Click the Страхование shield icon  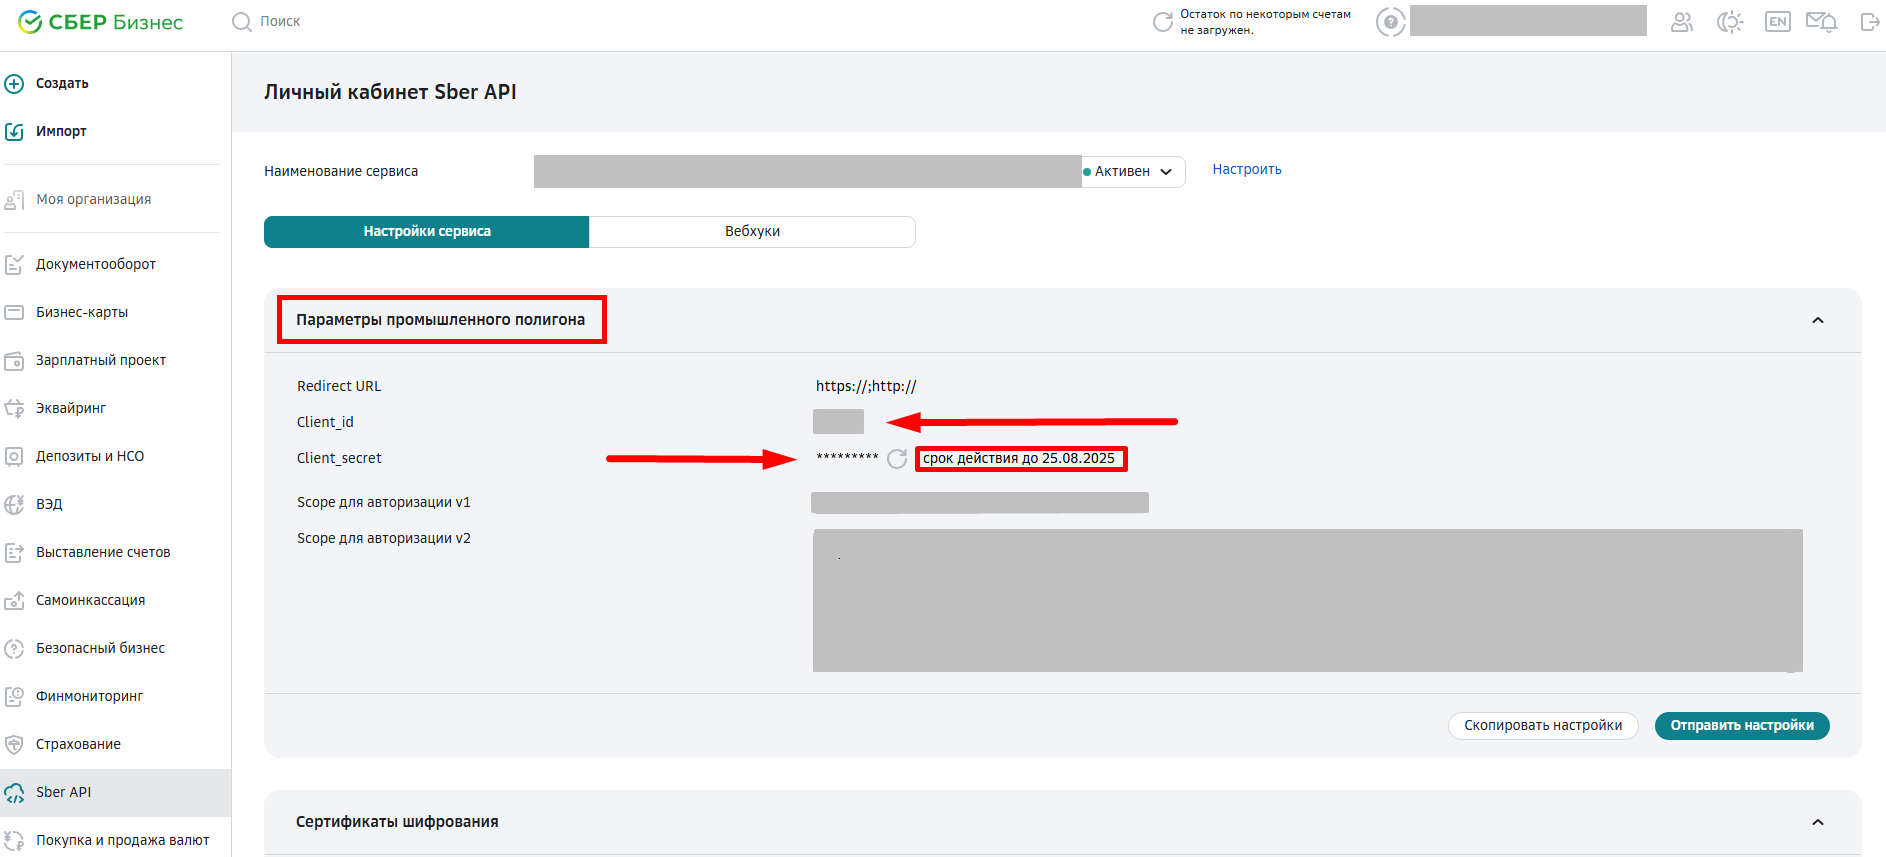(14, 744)
